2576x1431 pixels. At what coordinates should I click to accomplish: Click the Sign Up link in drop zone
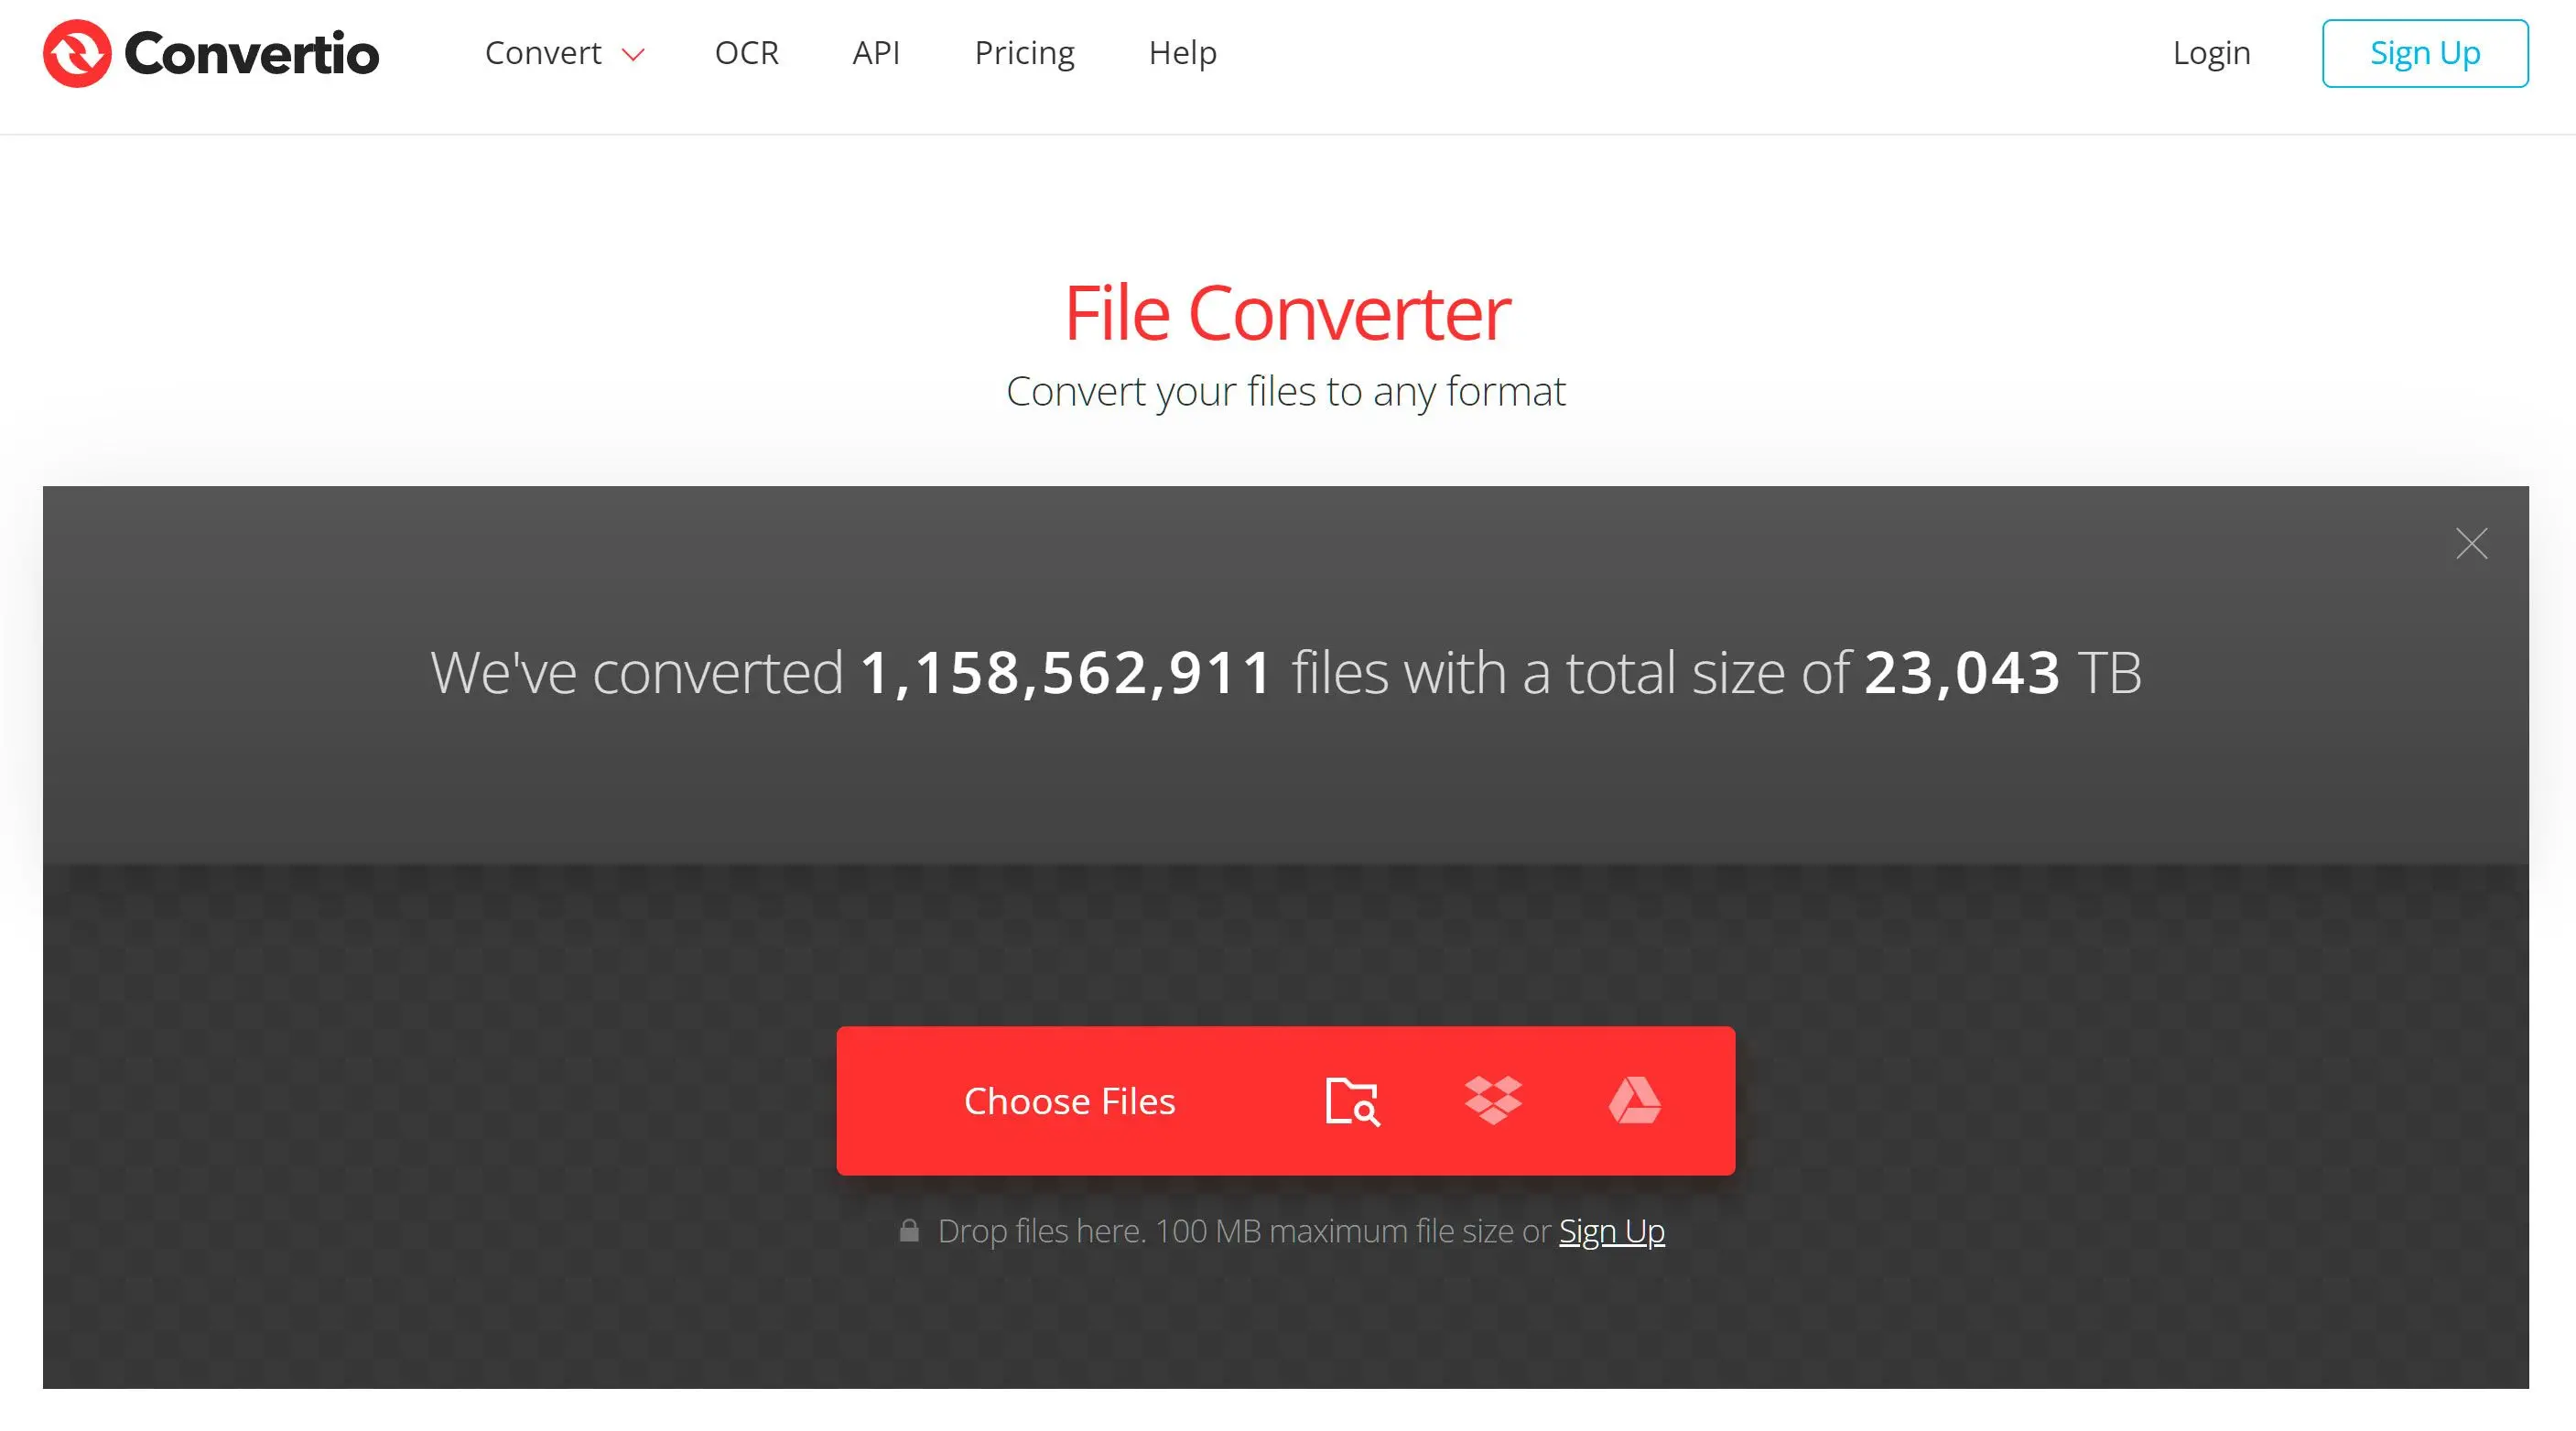tap(1612, 1230)
